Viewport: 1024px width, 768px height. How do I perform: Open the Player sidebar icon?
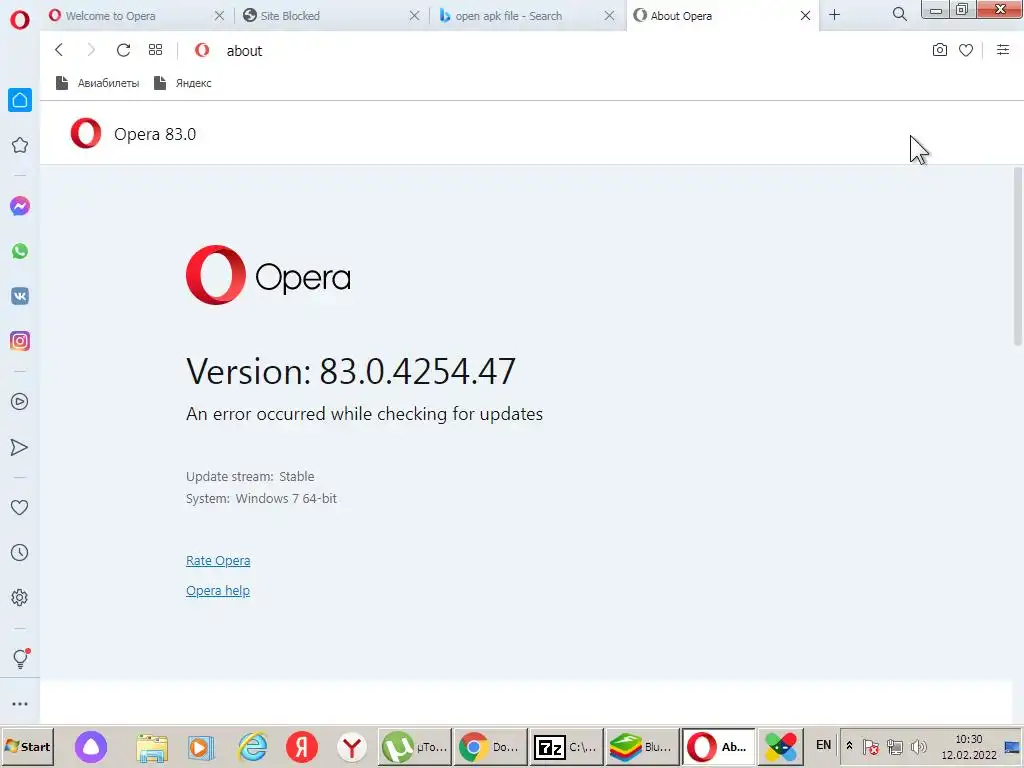tap(20, 402)
